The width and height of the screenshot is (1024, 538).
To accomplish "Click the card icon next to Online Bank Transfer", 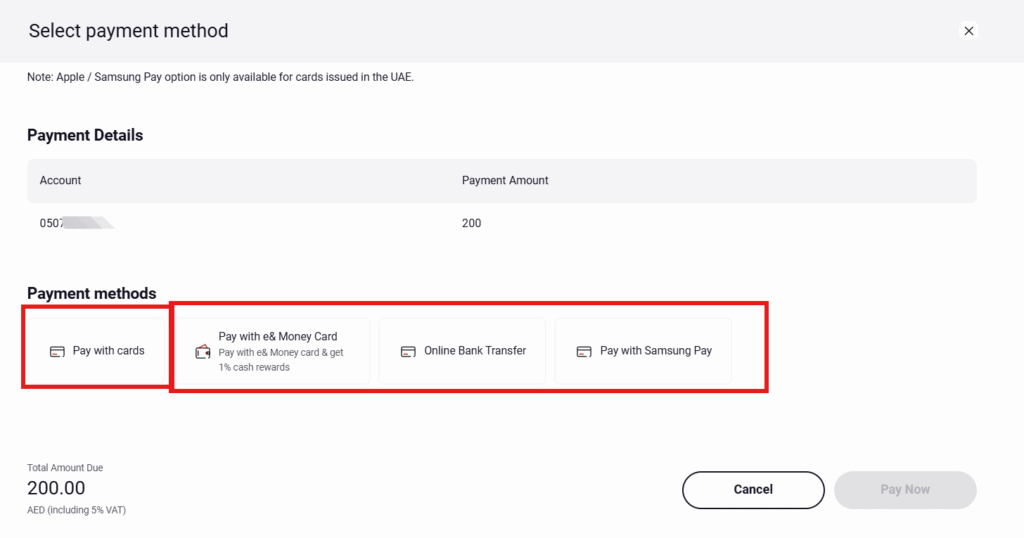I will [408, 352].
